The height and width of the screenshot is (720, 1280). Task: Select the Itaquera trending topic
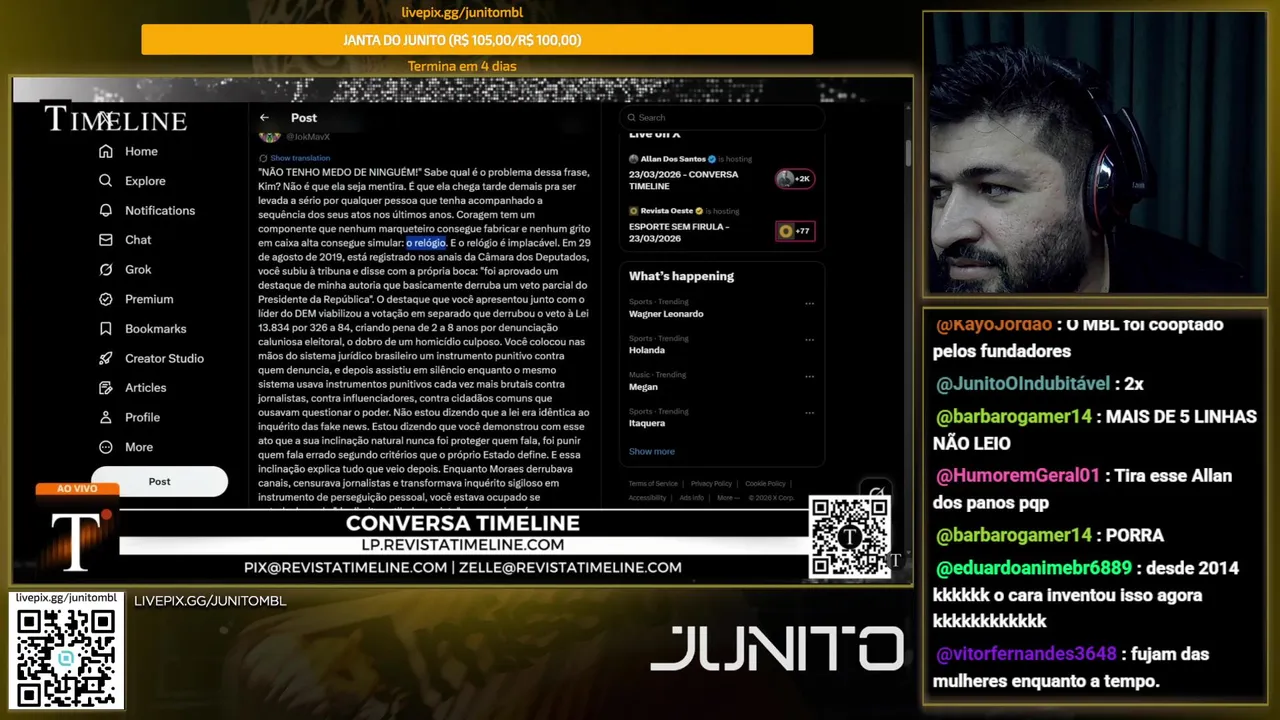click(647, 423)
